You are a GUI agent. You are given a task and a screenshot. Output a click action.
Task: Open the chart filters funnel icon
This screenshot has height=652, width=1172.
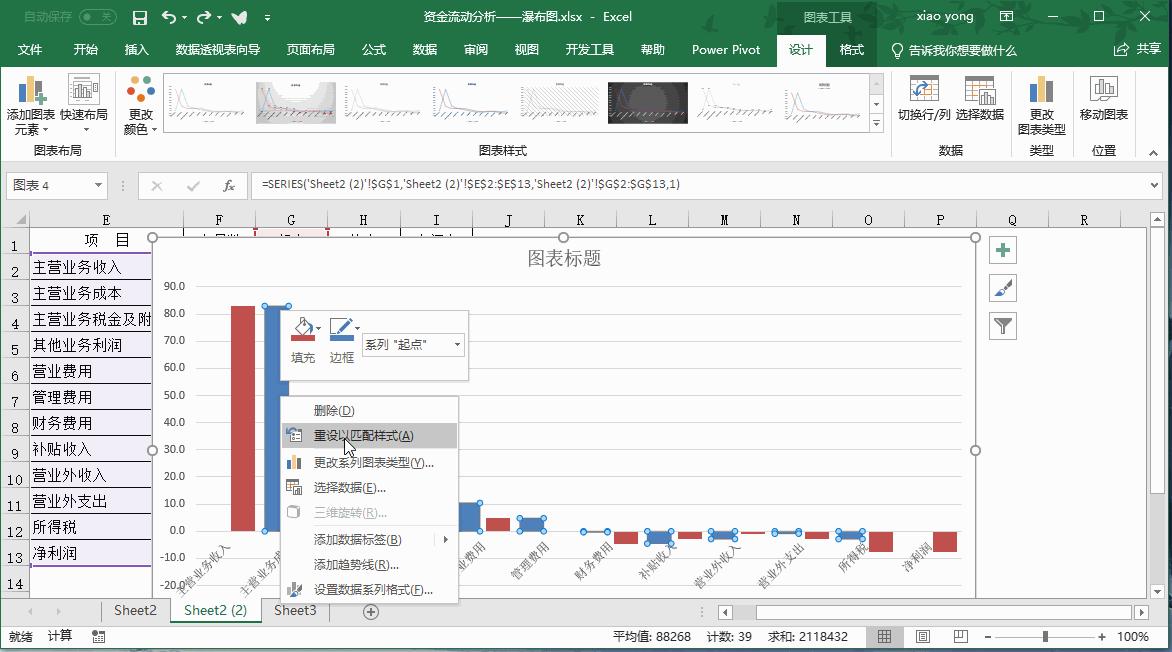pyautogui.click(x=1002, y=325)
